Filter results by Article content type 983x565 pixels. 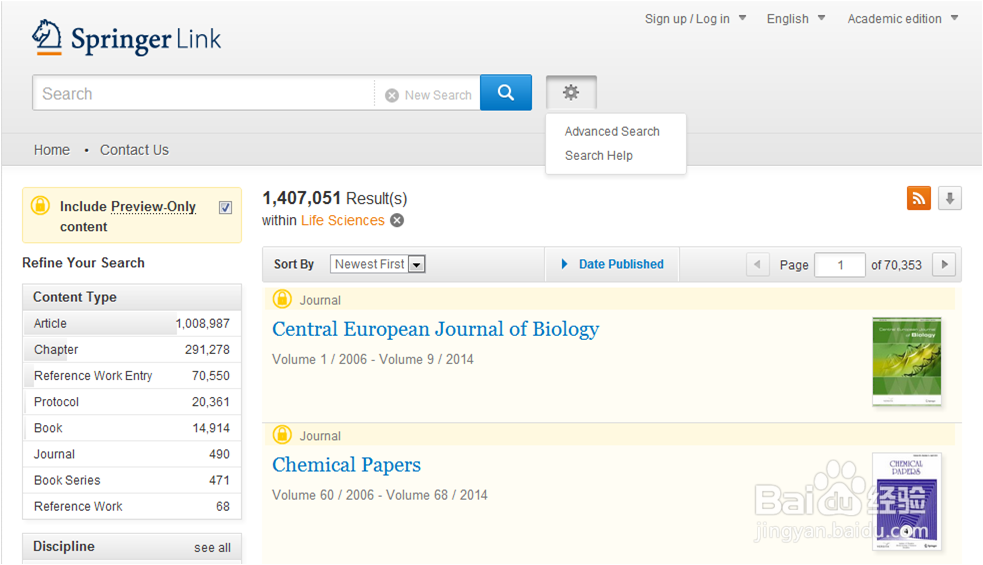[x=50, y=323]
